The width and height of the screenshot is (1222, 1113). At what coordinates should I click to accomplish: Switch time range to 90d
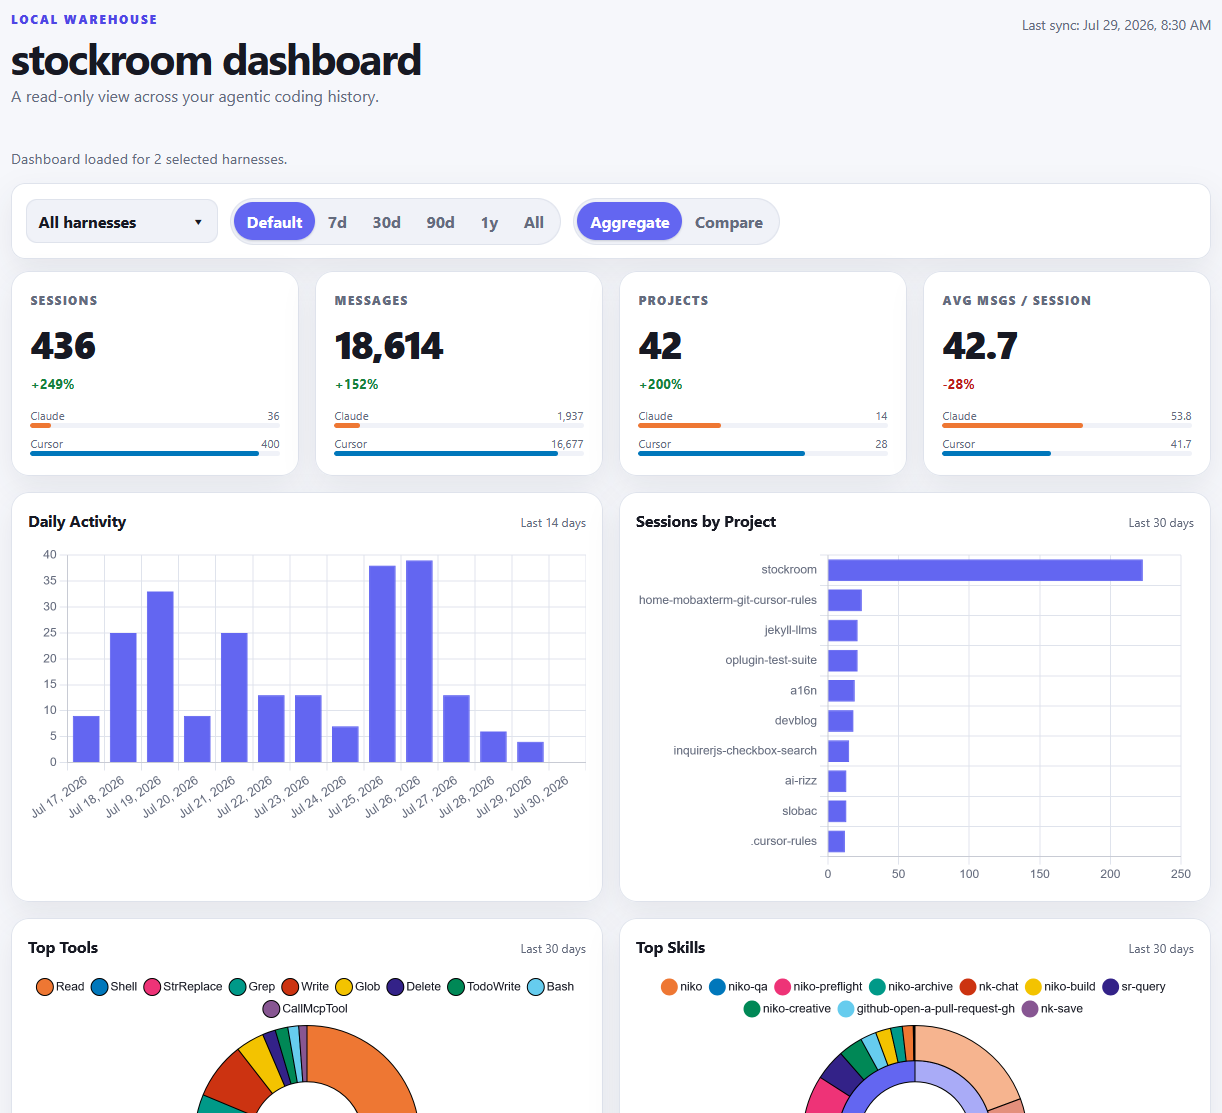tap(440, 222)
